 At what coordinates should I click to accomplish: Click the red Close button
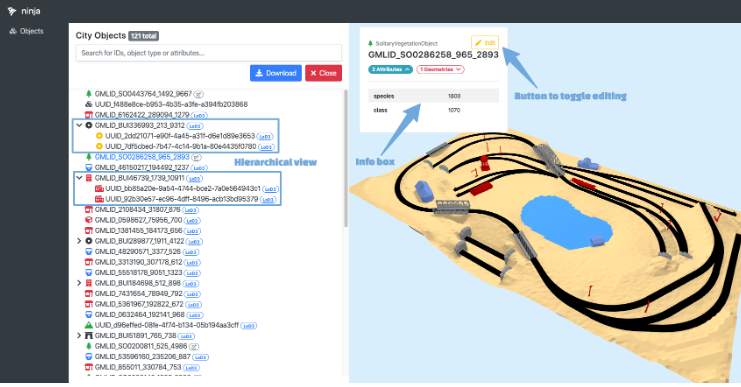(323, 73)
